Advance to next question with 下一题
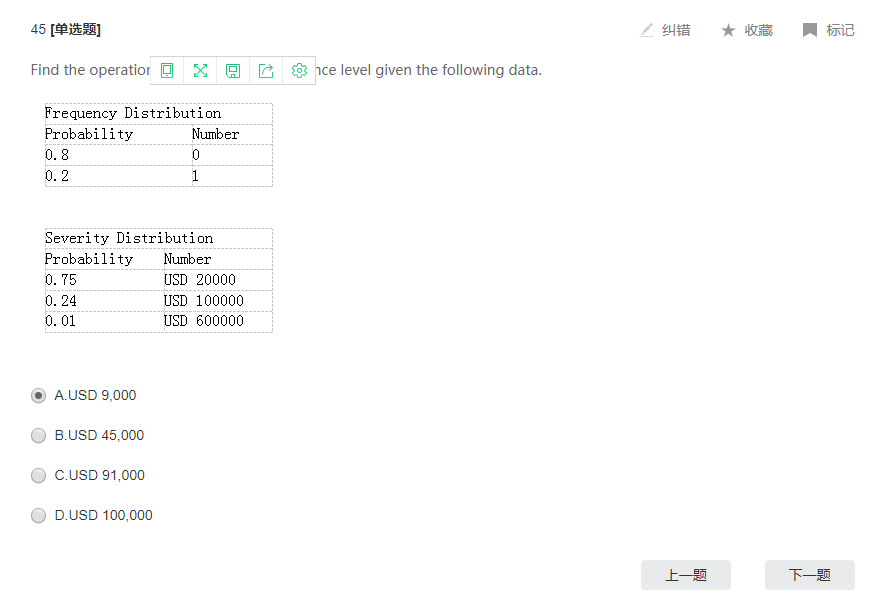The height and width of the screenshot is (616, 895). [x=809, y=575]
